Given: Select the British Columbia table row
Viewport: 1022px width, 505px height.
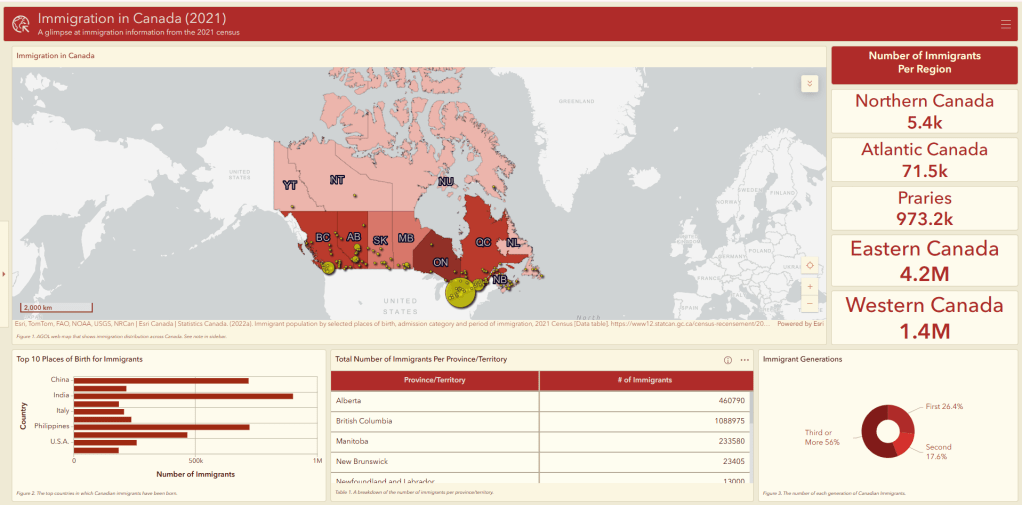Looking at the screenshot, I should pos(540,421).
